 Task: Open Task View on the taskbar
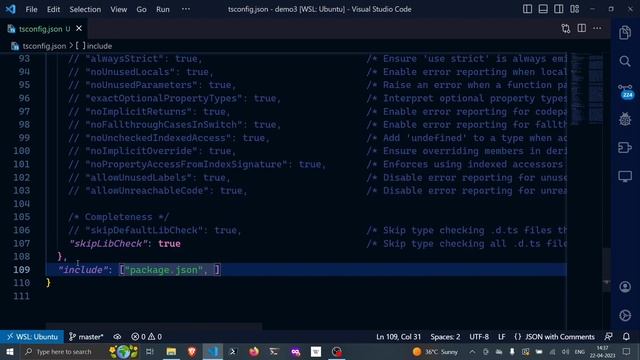150,352
